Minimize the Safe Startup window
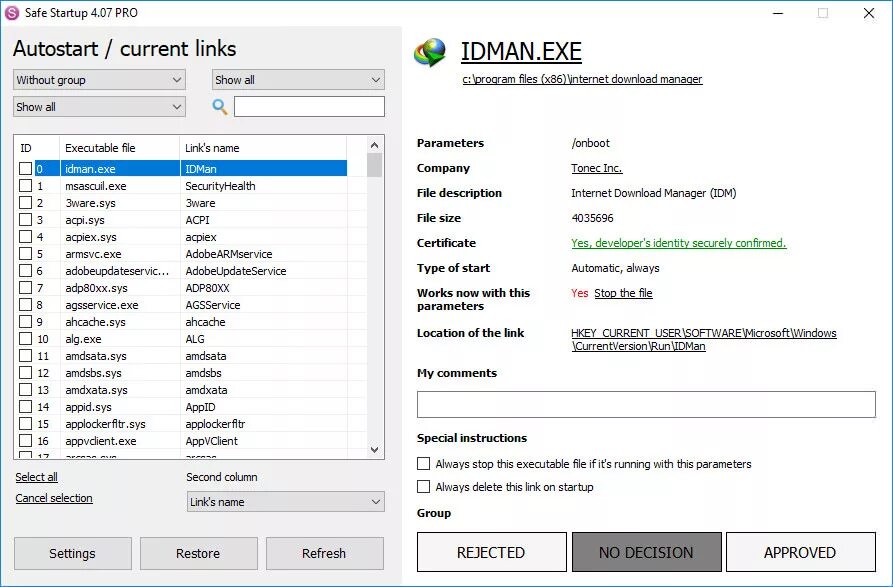 click(x=778, y=13)
